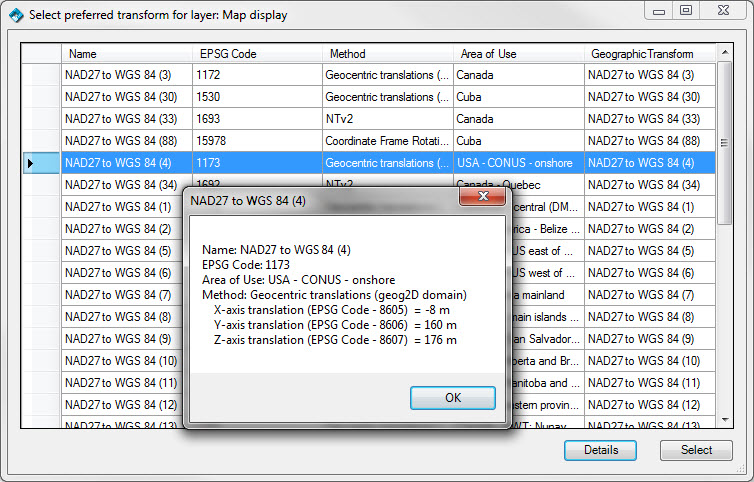This screenshot has height=482, width=754.
Task: Close the NAD27 to WGS 84 (4) popup
Action: point(482,196)
